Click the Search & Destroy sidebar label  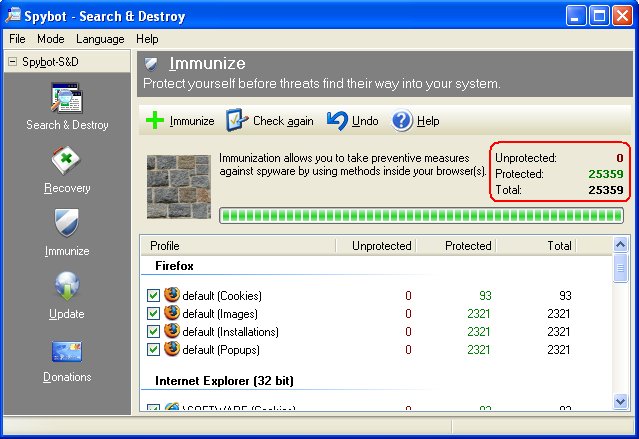(x=67, y=125)
